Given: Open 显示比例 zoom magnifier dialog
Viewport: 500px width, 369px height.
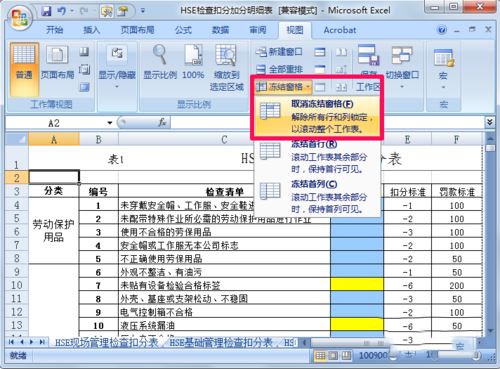Looking at the screenshot, I should coord(160,62).
